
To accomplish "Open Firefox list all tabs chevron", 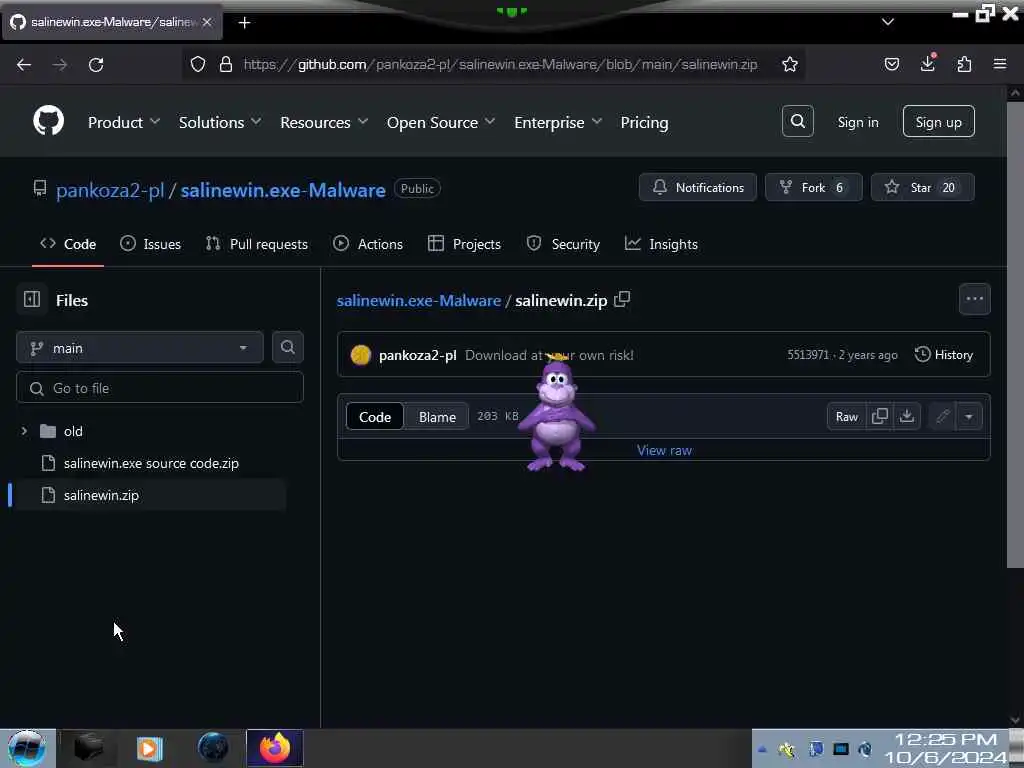I will (x=888, y=22).
